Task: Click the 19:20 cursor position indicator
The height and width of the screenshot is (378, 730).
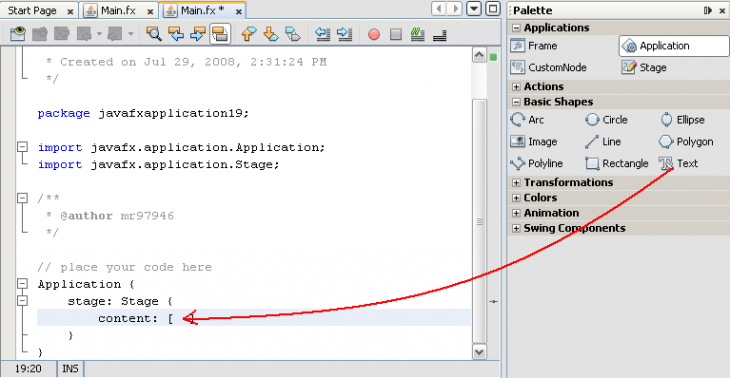Action: point(28,369)
